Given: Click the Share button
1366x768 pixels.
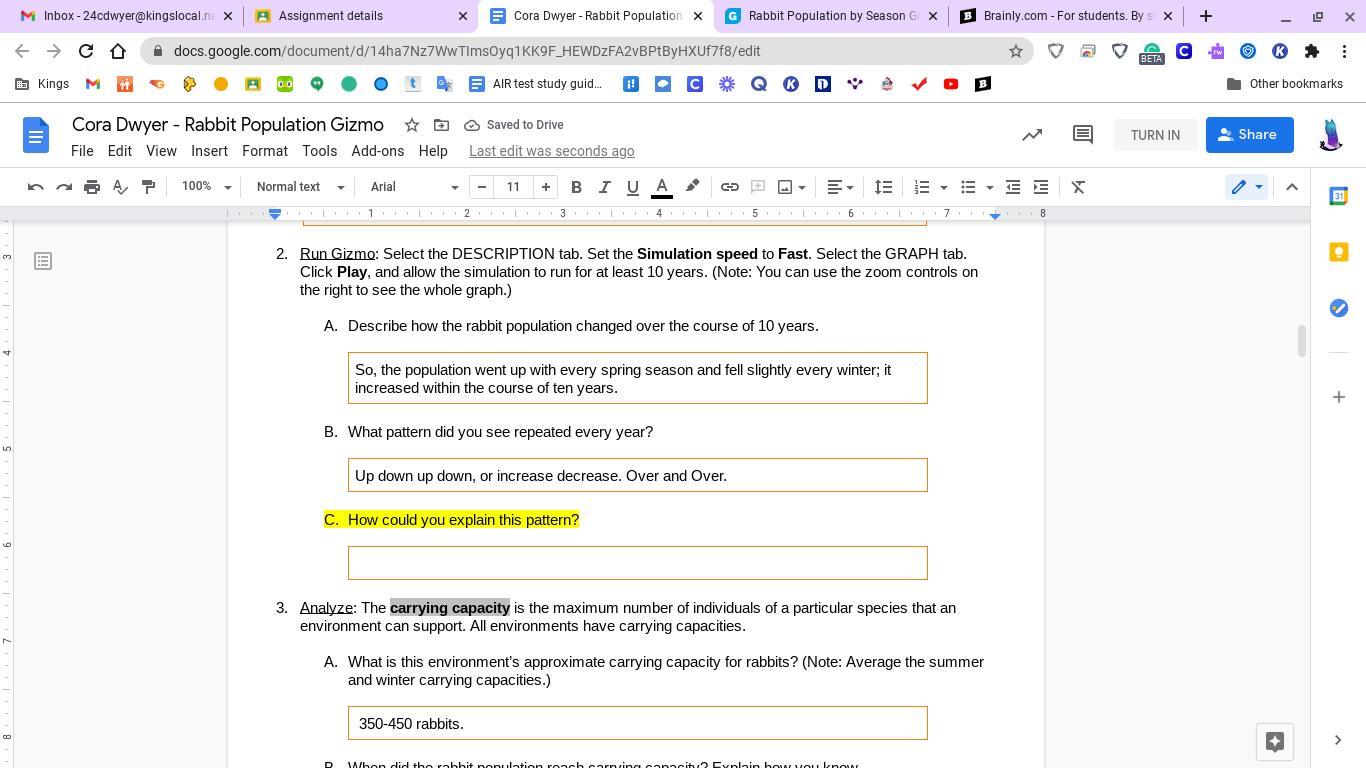Looking at the screenshot, I should (1250, 135).
